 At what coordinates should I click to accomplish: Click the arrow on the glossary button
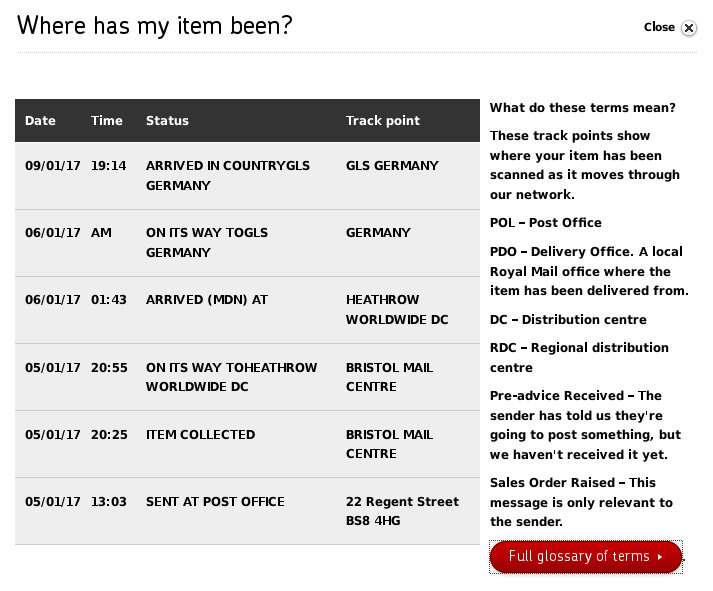pos(660,557)
